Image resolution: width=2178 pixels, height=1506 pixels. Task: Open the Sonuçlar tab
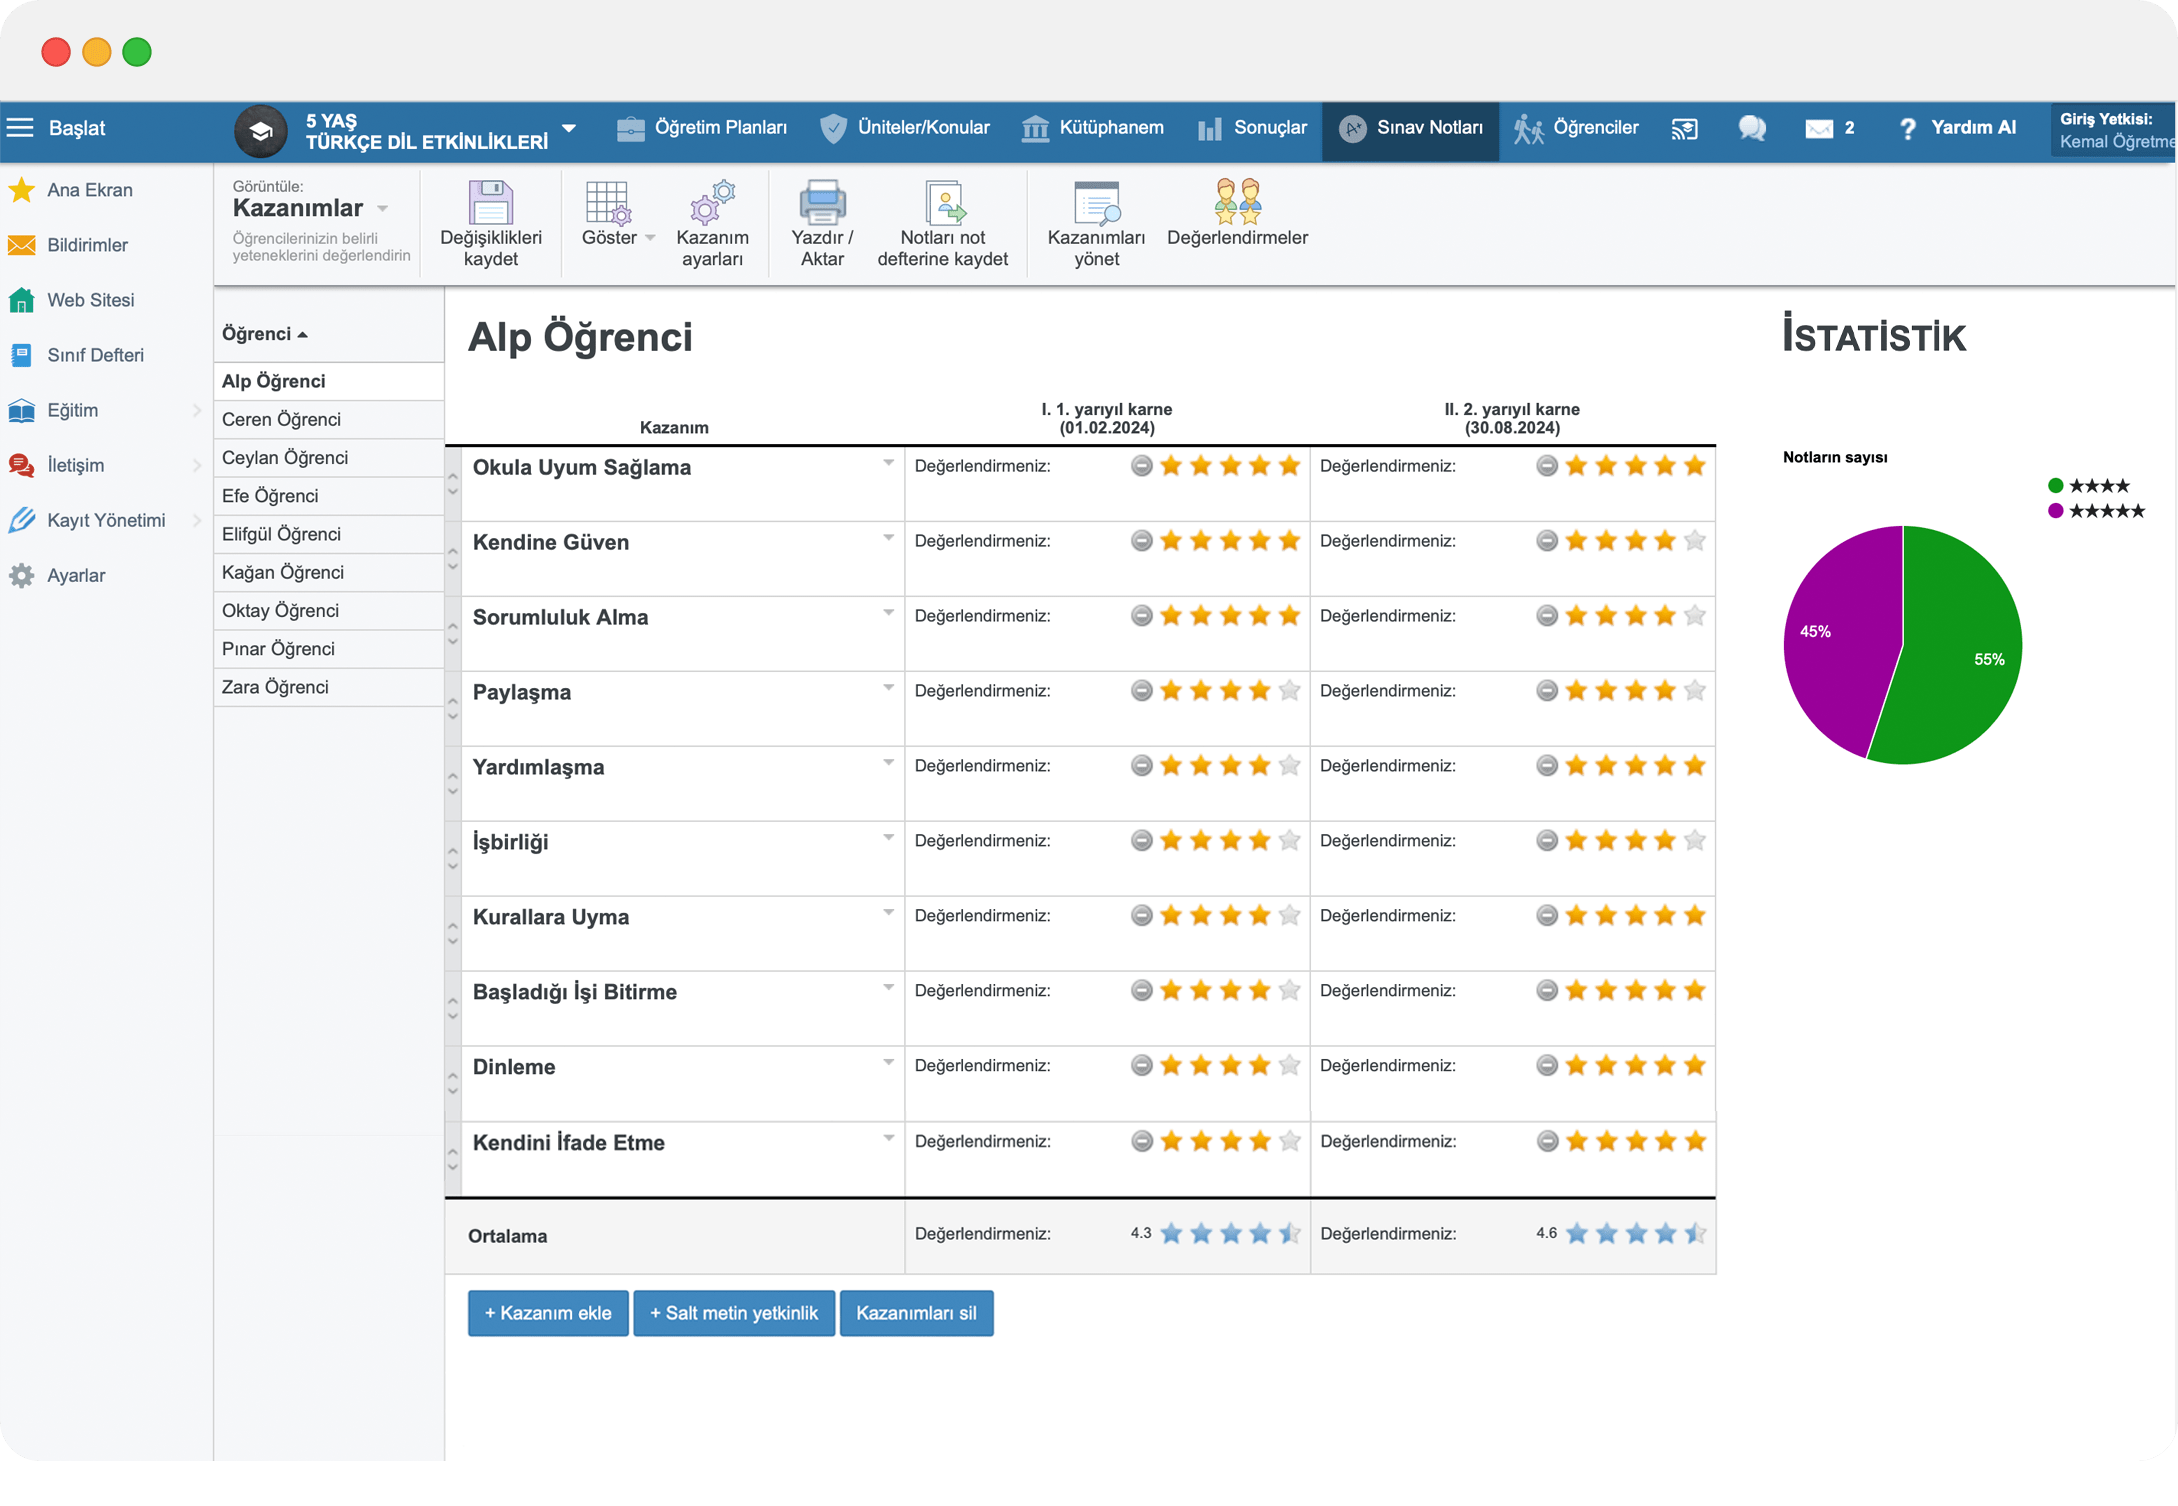coord(1252,128)
